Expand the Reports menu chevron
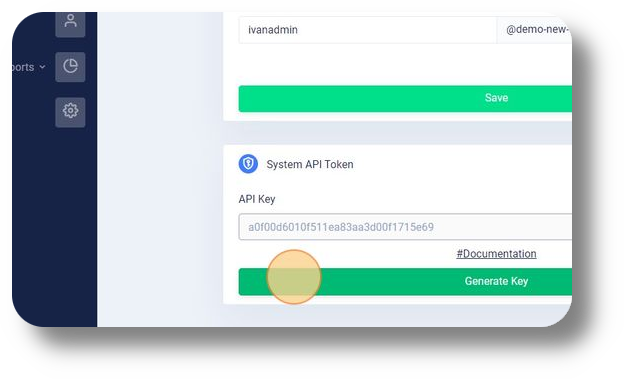The width and height of the screenshot is (624, 379). click(42, 67)
